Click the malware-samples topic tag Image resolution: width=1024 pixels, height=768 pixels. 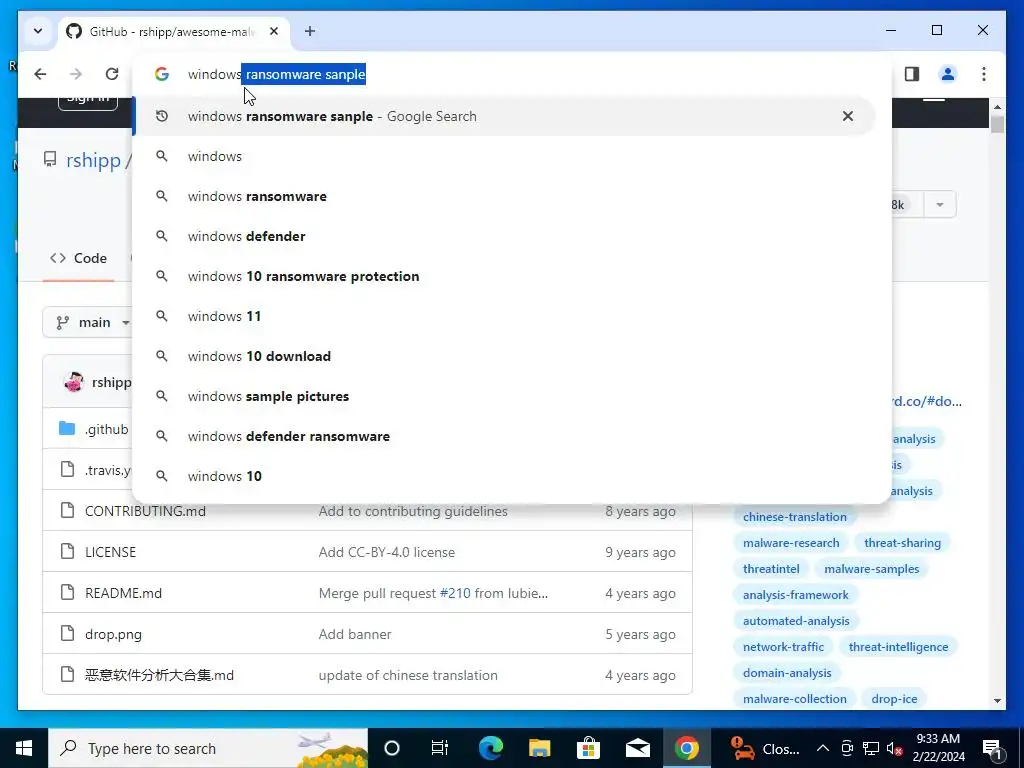[x=871, y=569]
